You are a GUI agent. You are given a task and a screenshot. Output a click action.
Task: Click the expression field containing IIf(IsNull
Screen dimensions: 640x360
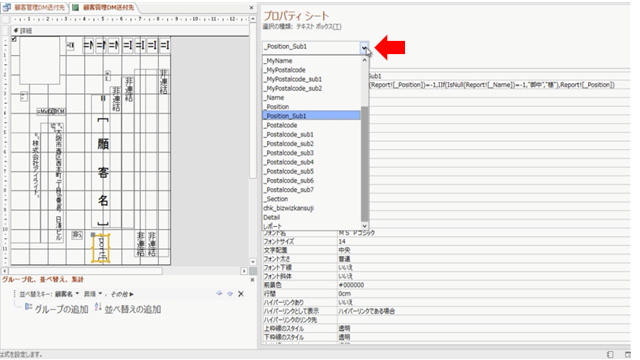point(500,85)
